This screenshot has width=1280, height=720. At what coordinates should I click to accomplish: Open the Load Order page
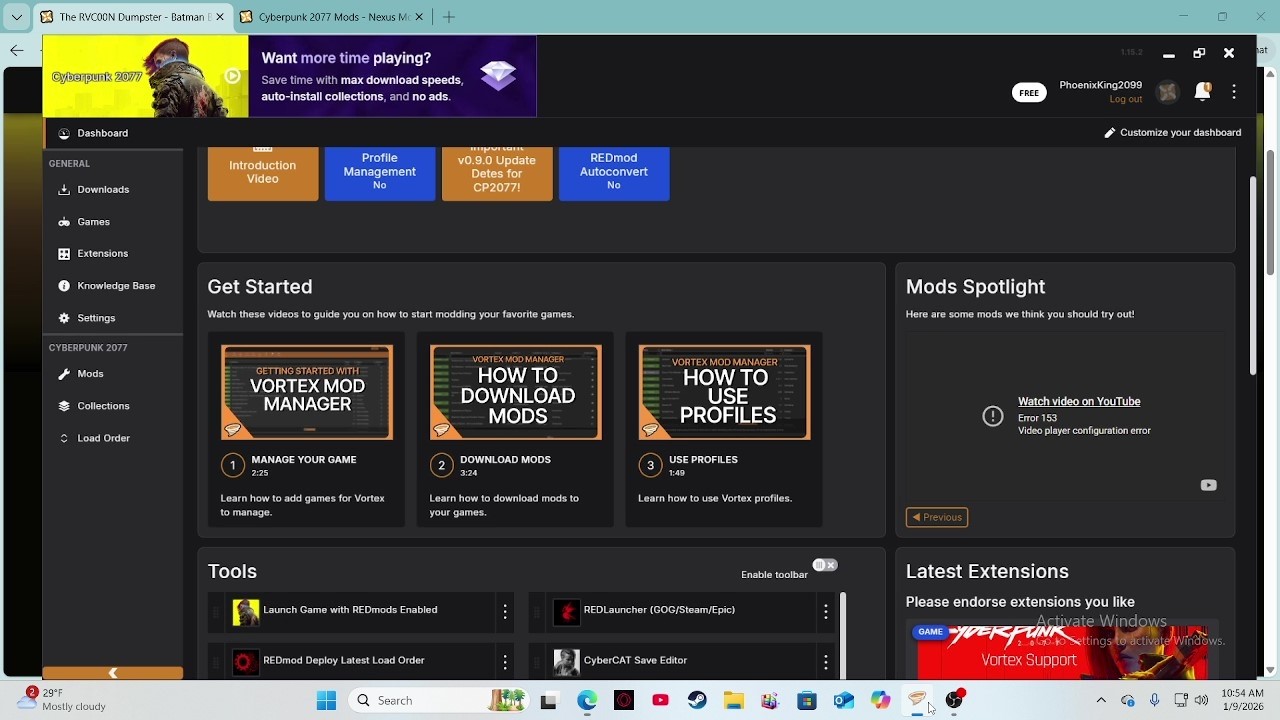click(112, 438)
